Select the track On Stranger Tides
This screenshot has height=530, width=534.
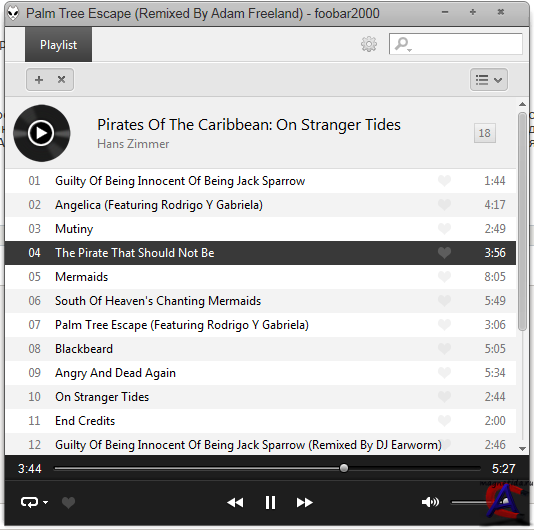coord(260,397)
